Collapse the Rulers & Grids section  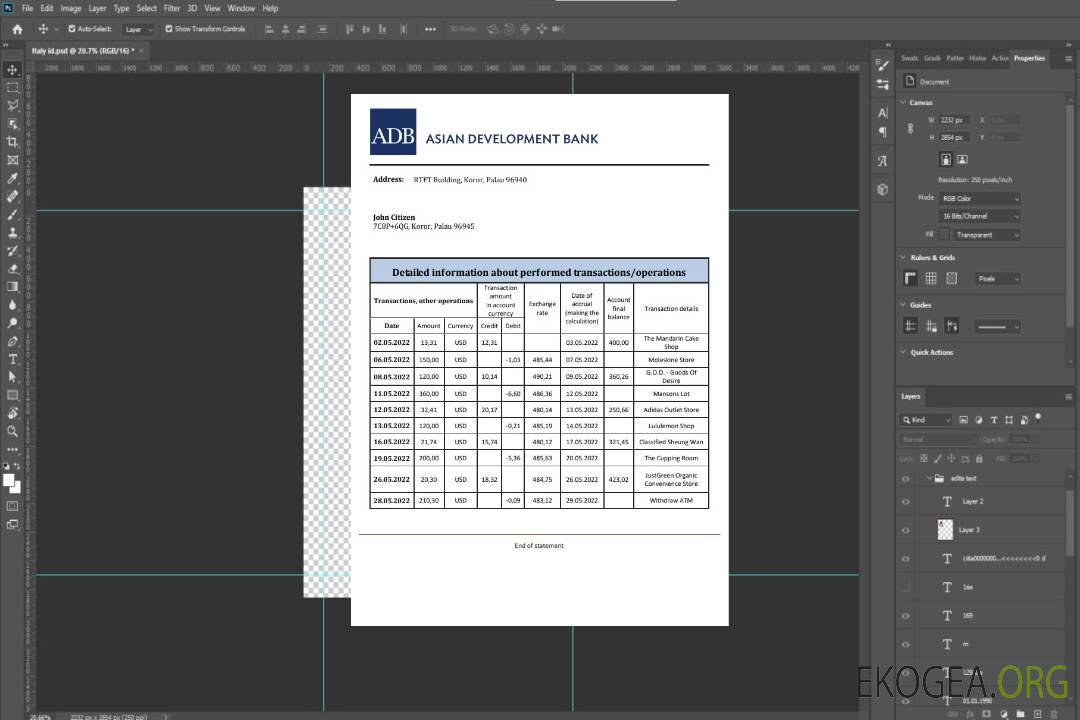tap(904, 258)
